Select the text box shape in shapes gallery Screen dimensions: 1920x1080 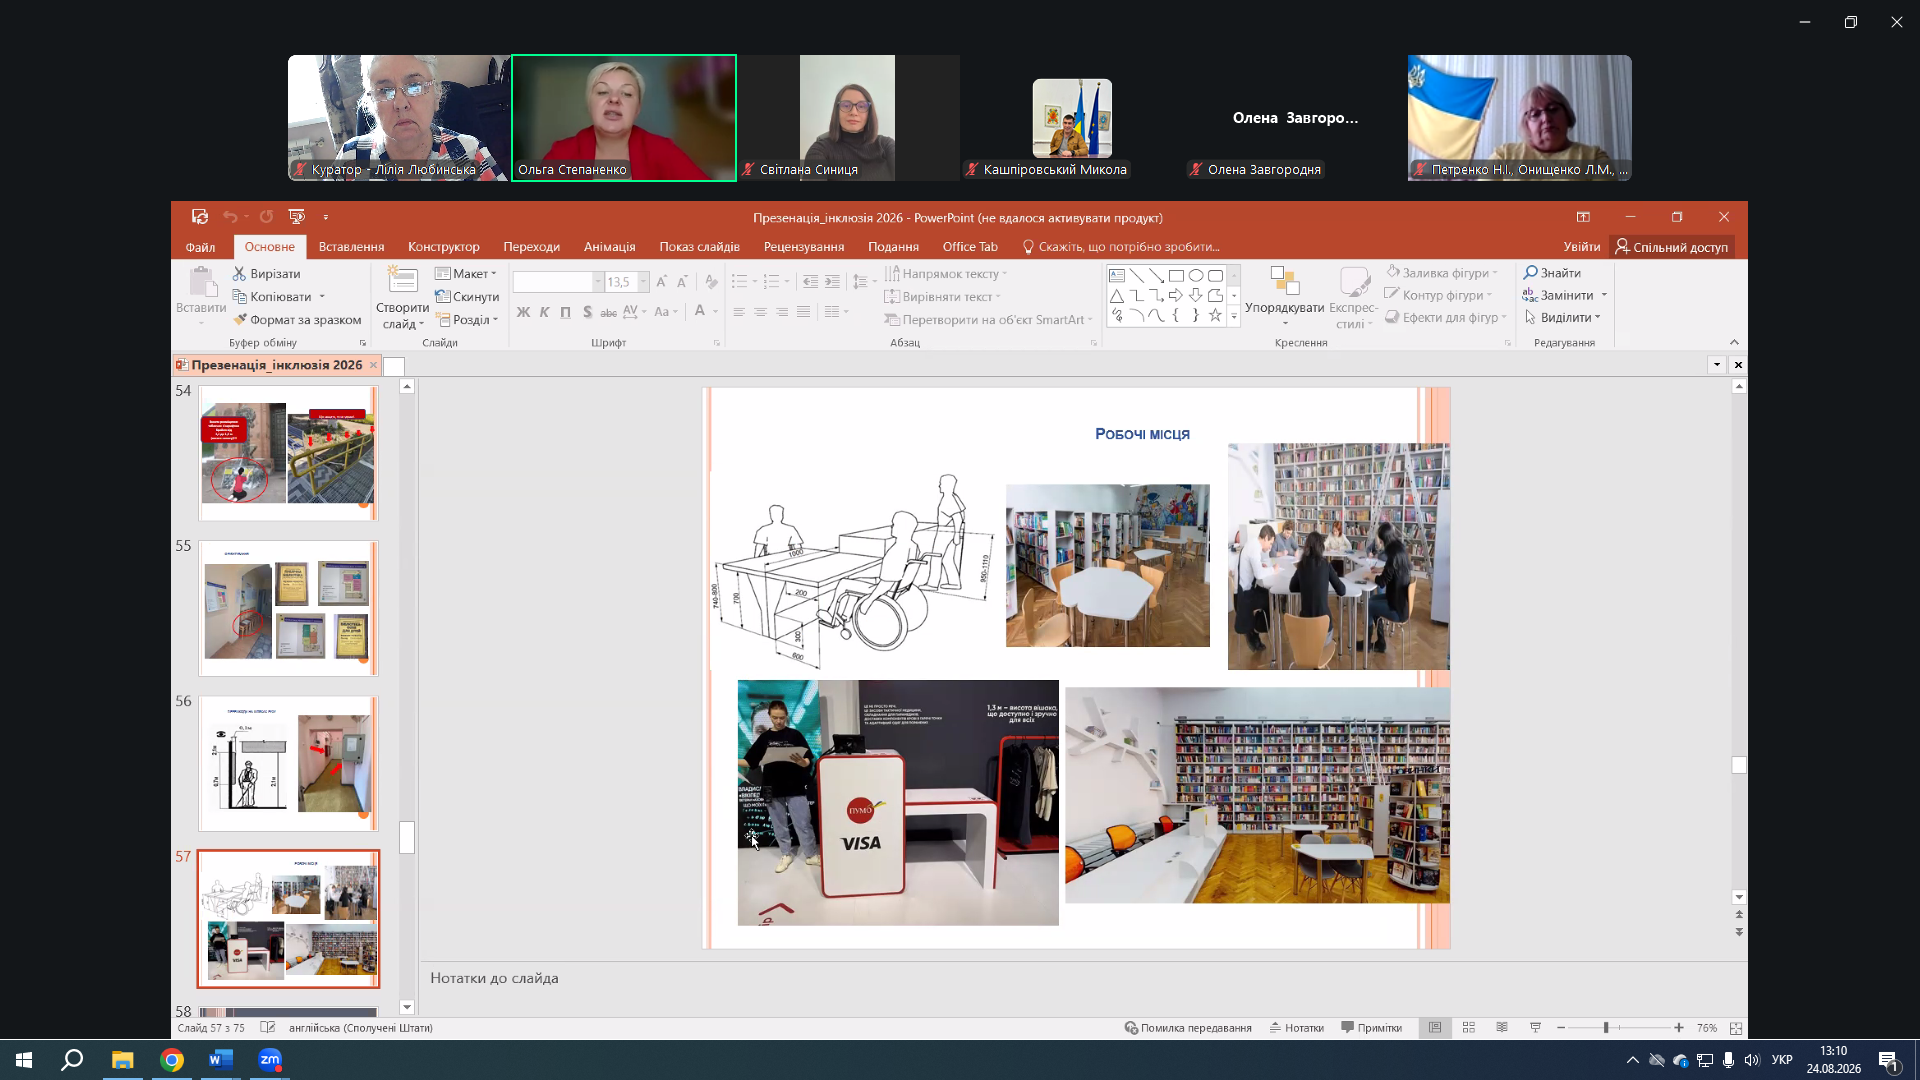tap(1117, 276)
